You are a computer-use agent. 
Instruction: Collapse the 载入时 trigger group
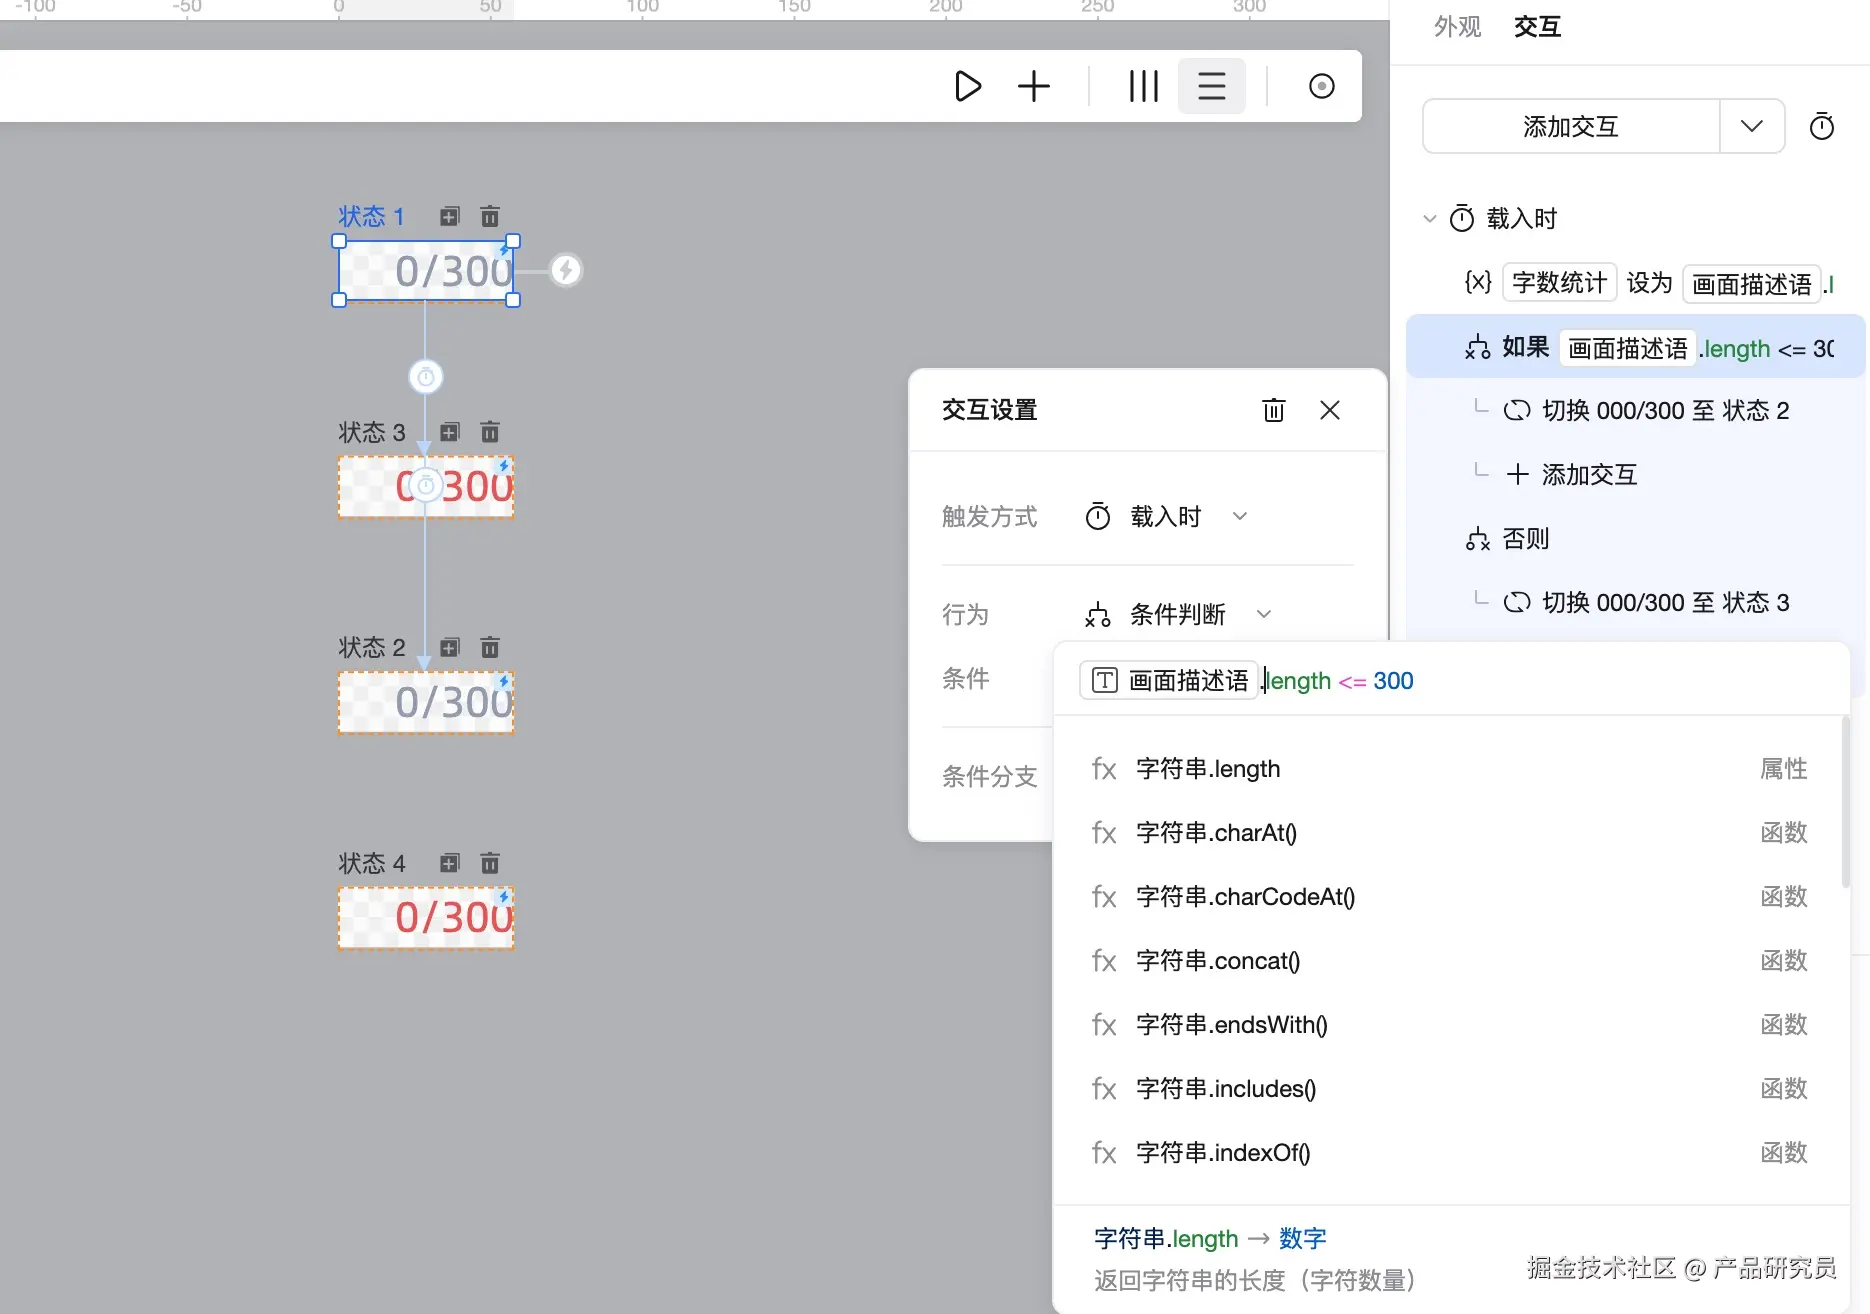click(x=1430, y=218)
